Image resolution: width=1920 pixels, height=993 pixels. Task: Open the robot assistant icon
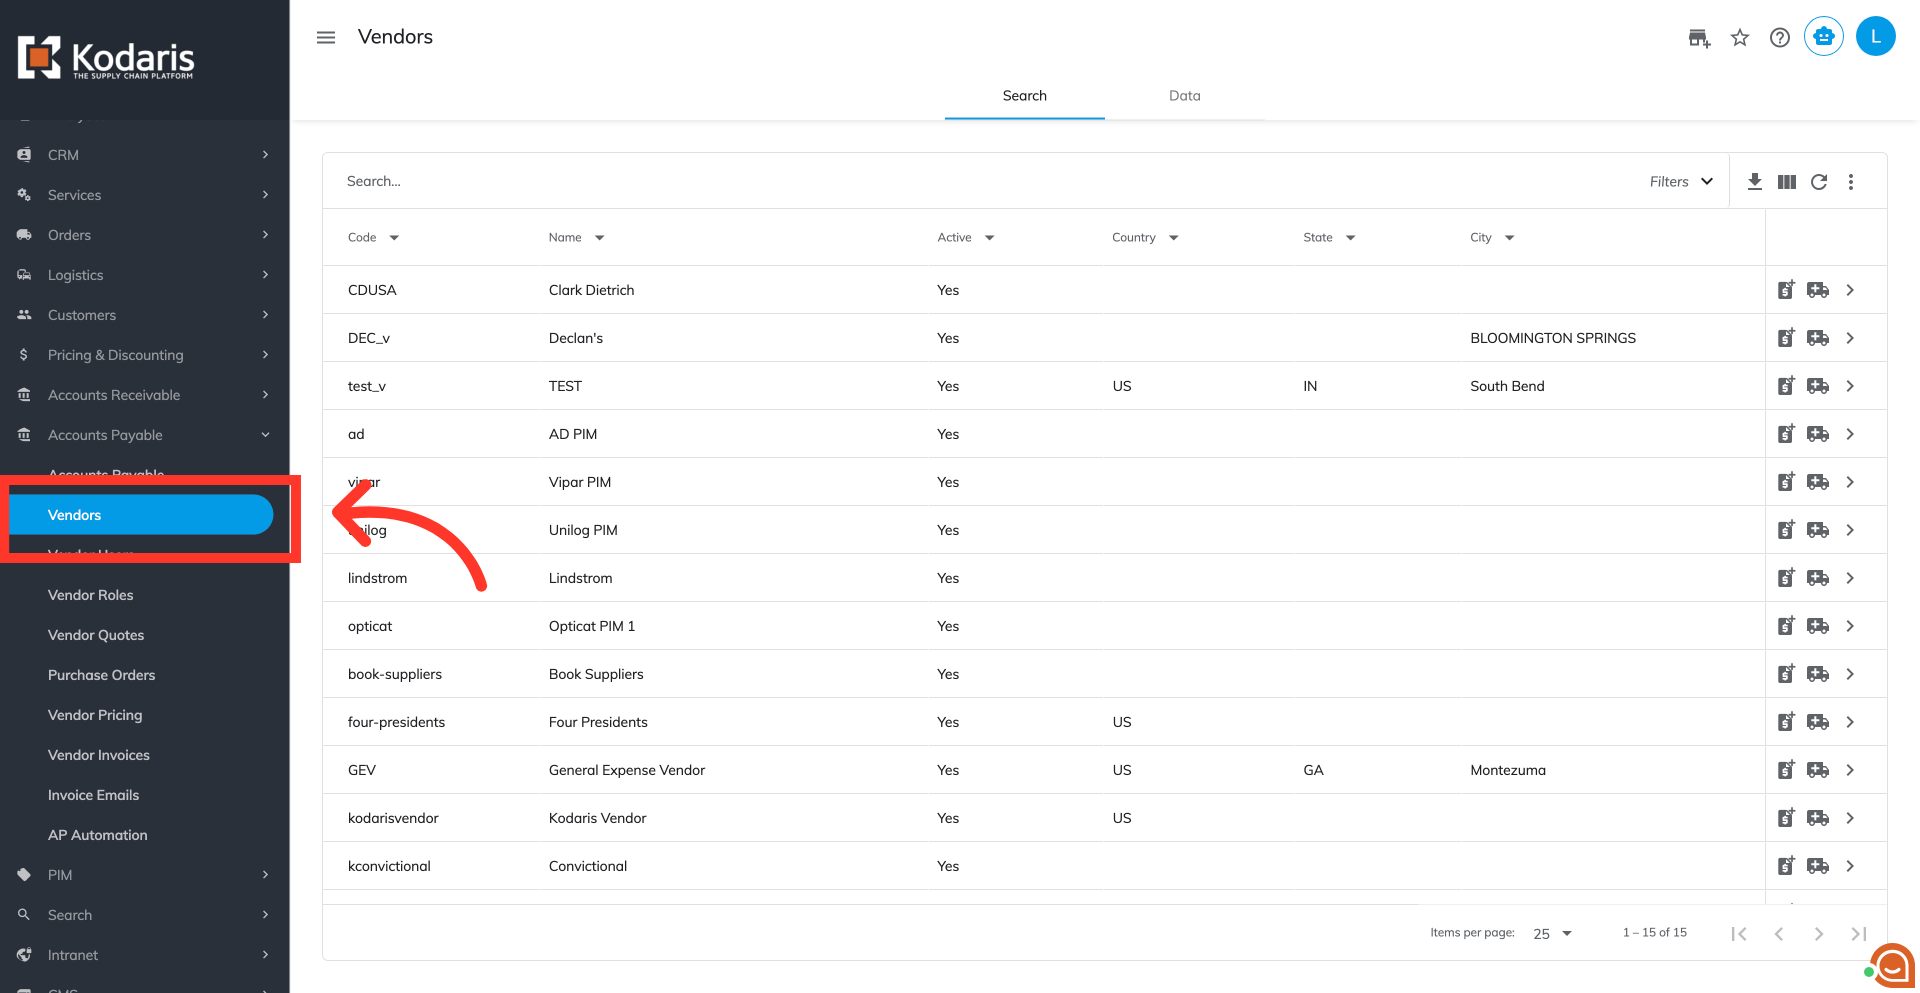coord(1824,37)
